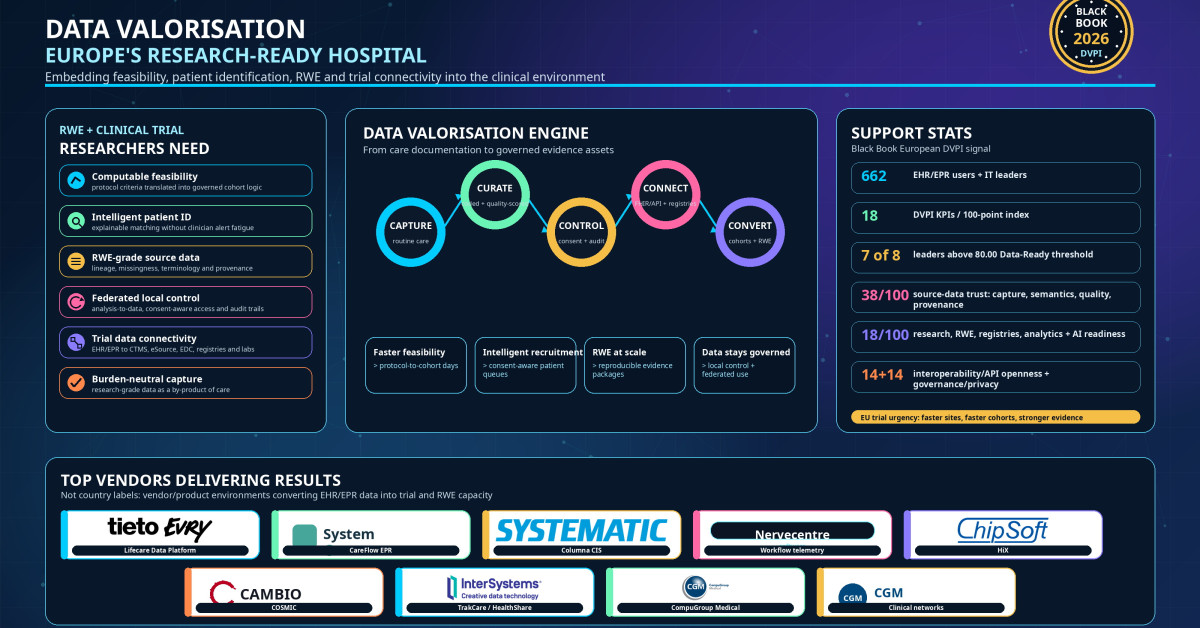The height and width of the screenshot is (628, 1200).
Task: Click the Data stays governed card
Action: (745, 365)
